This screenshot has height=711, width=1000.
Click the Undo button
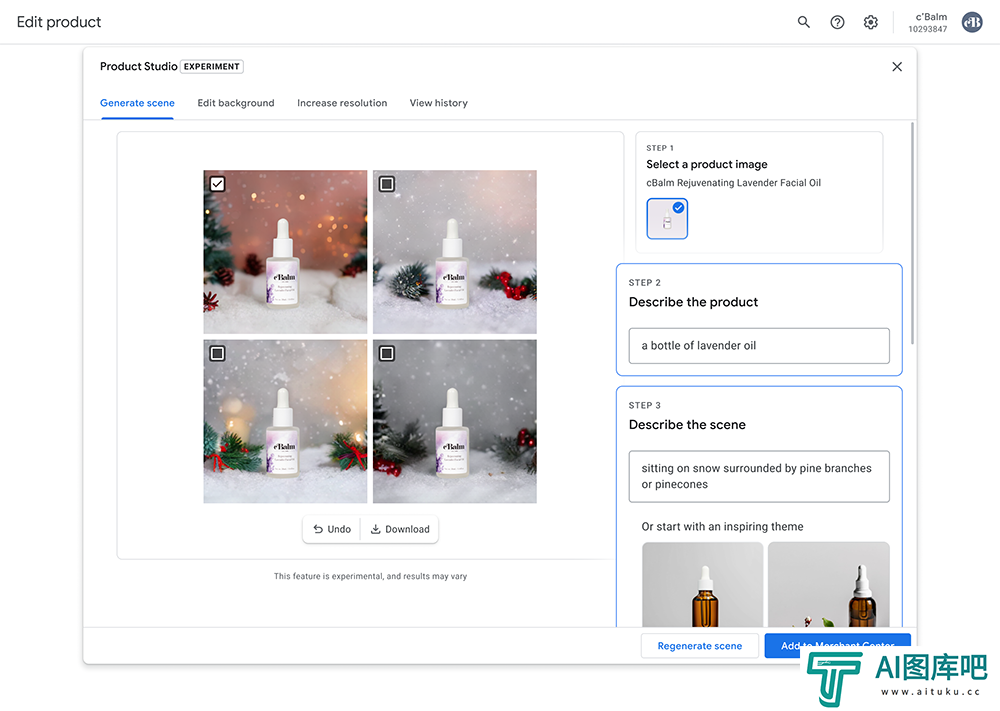tap(332, 529)
